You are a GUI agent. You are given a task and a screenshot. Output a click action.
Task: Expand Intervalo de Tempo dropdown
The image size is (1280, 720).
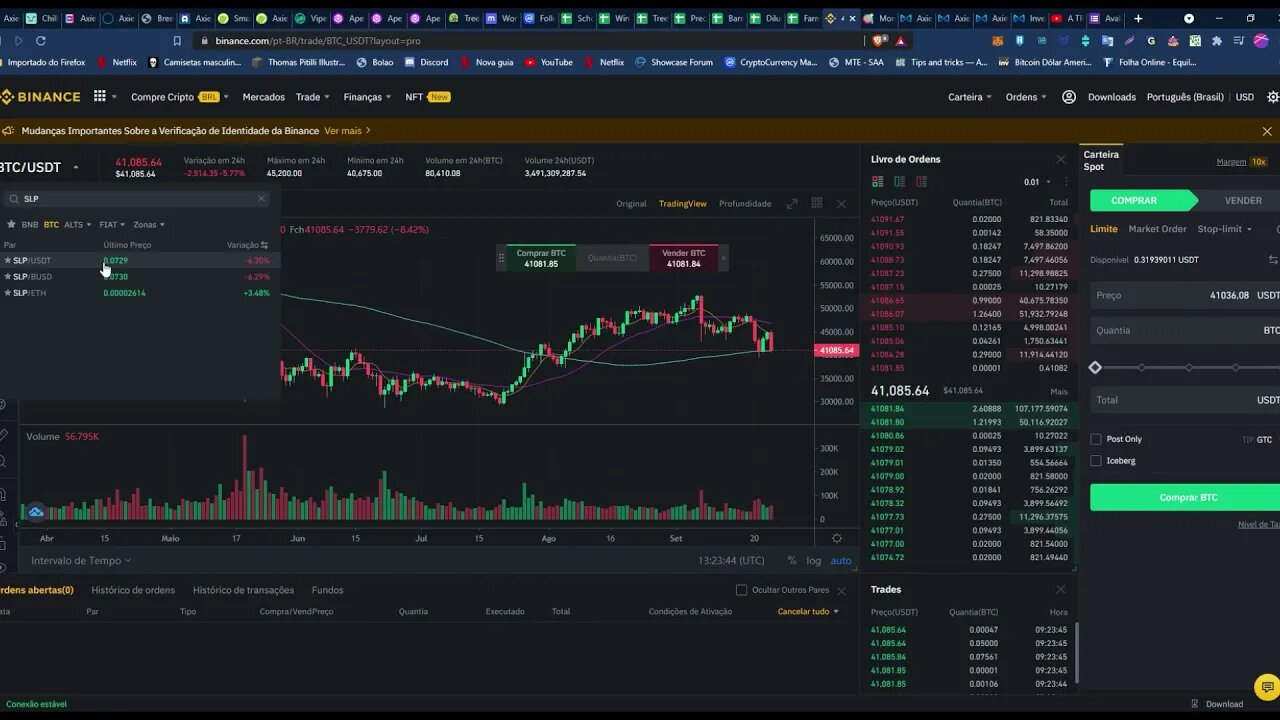pos(81,561)
